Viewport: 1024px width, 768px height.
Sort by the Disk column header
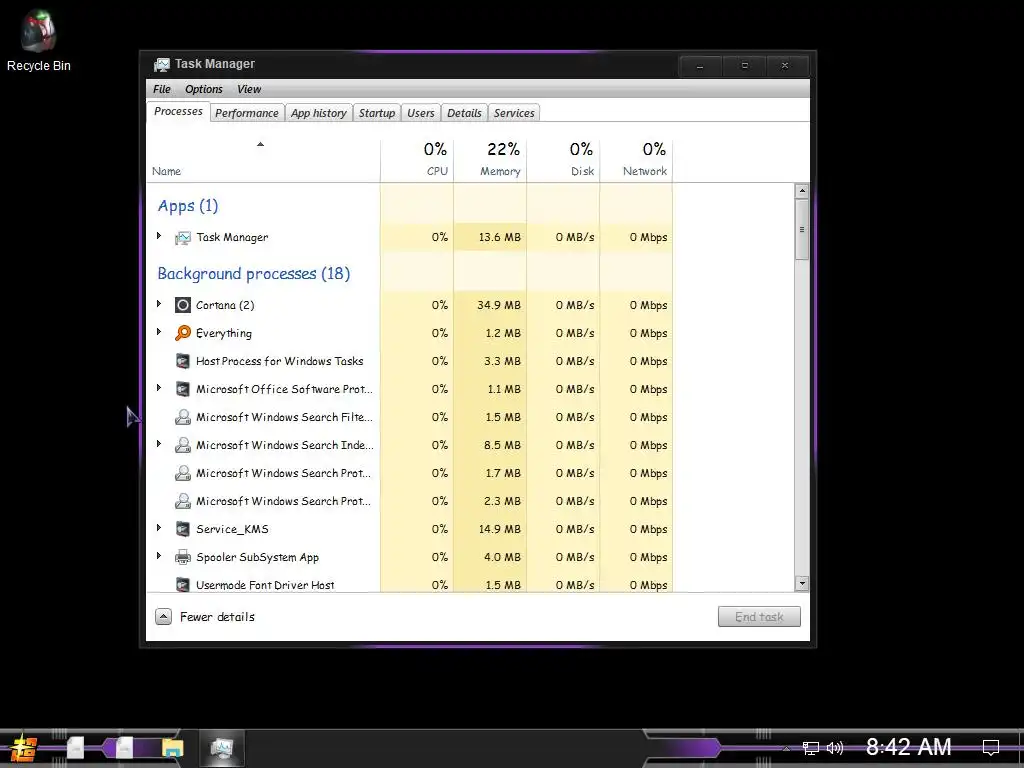tap(564, 161)
